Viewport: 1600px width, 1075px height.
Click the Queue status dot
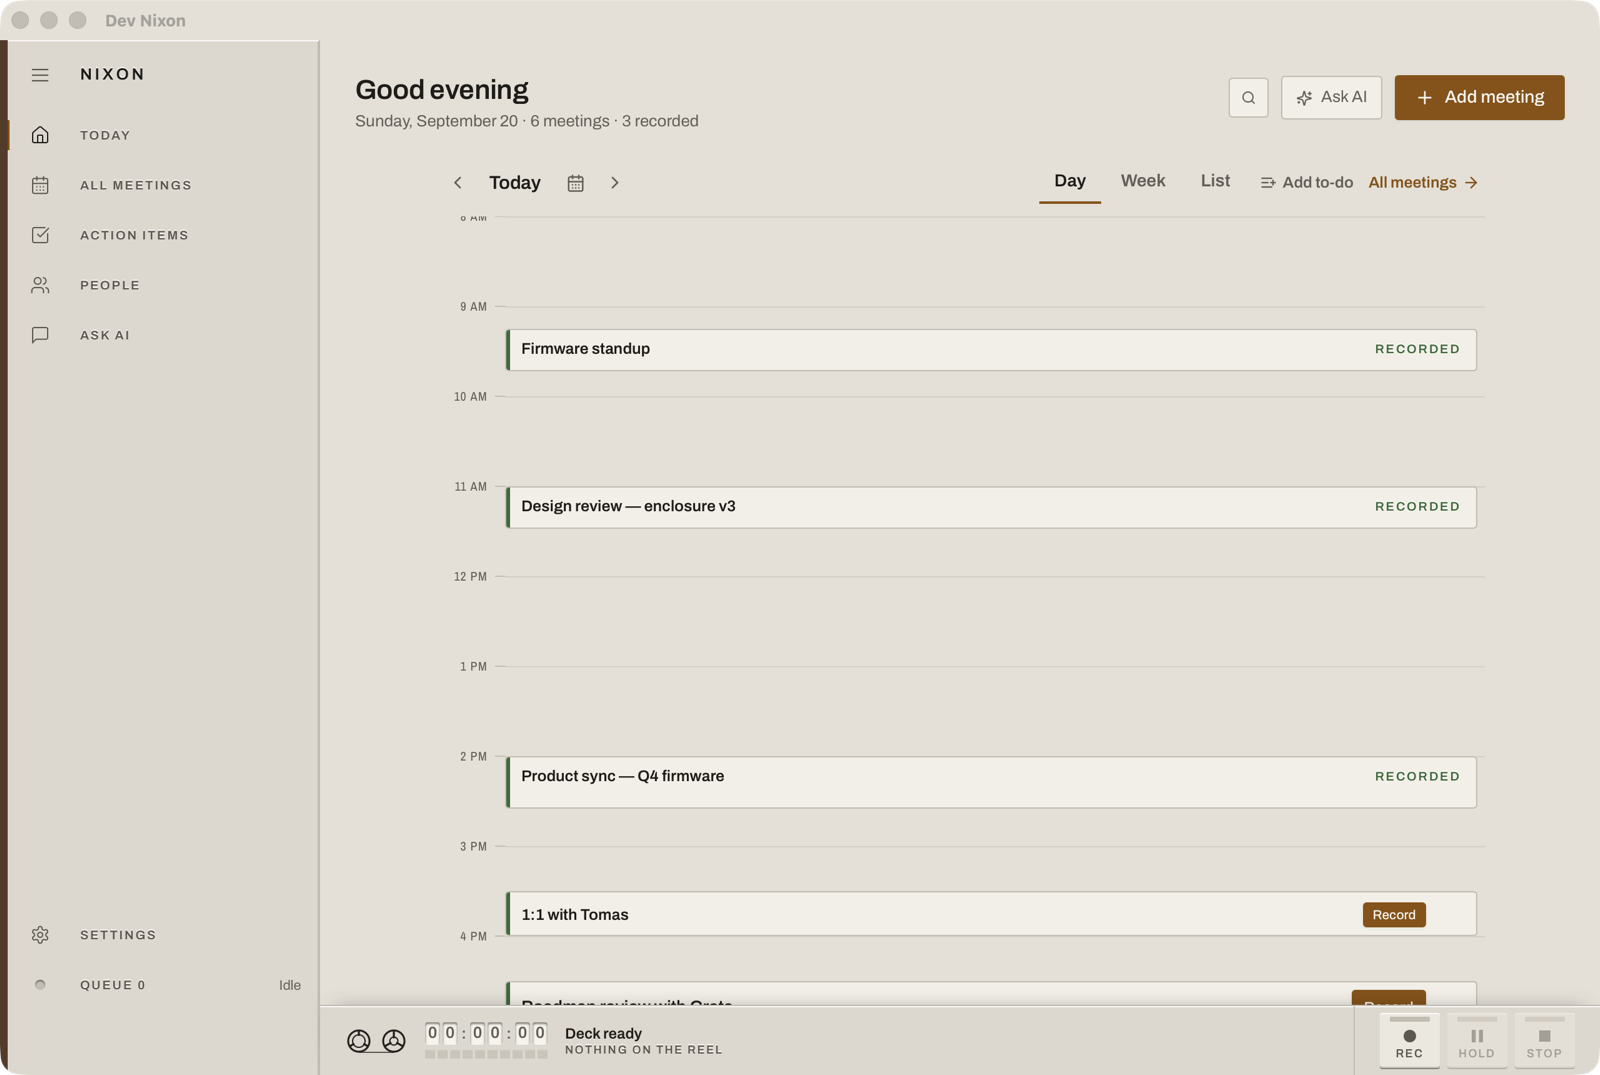[x=40, y=985]
